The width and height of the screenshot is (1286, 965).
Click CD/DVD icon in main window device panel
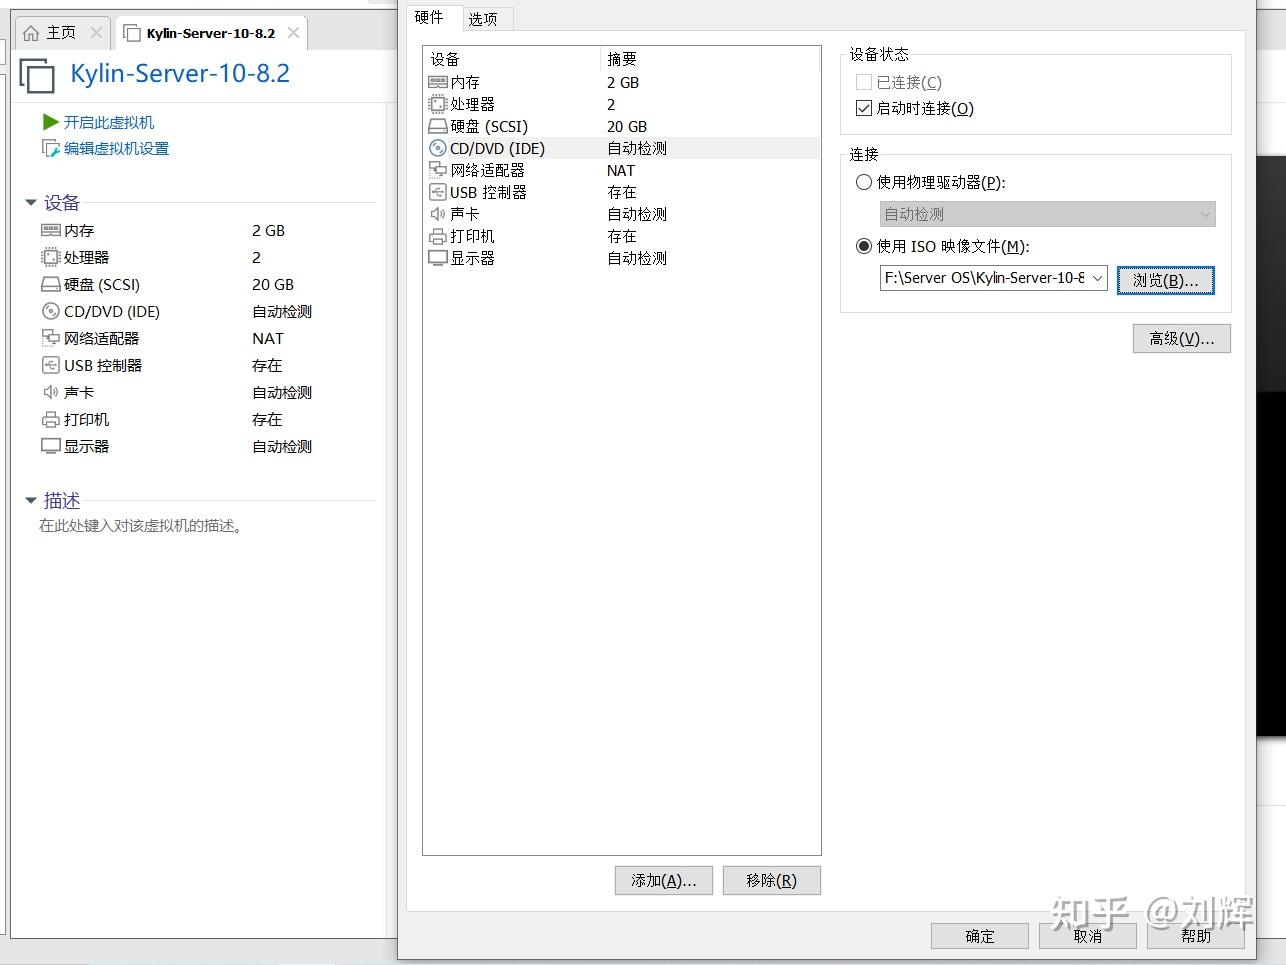(51, 311)
